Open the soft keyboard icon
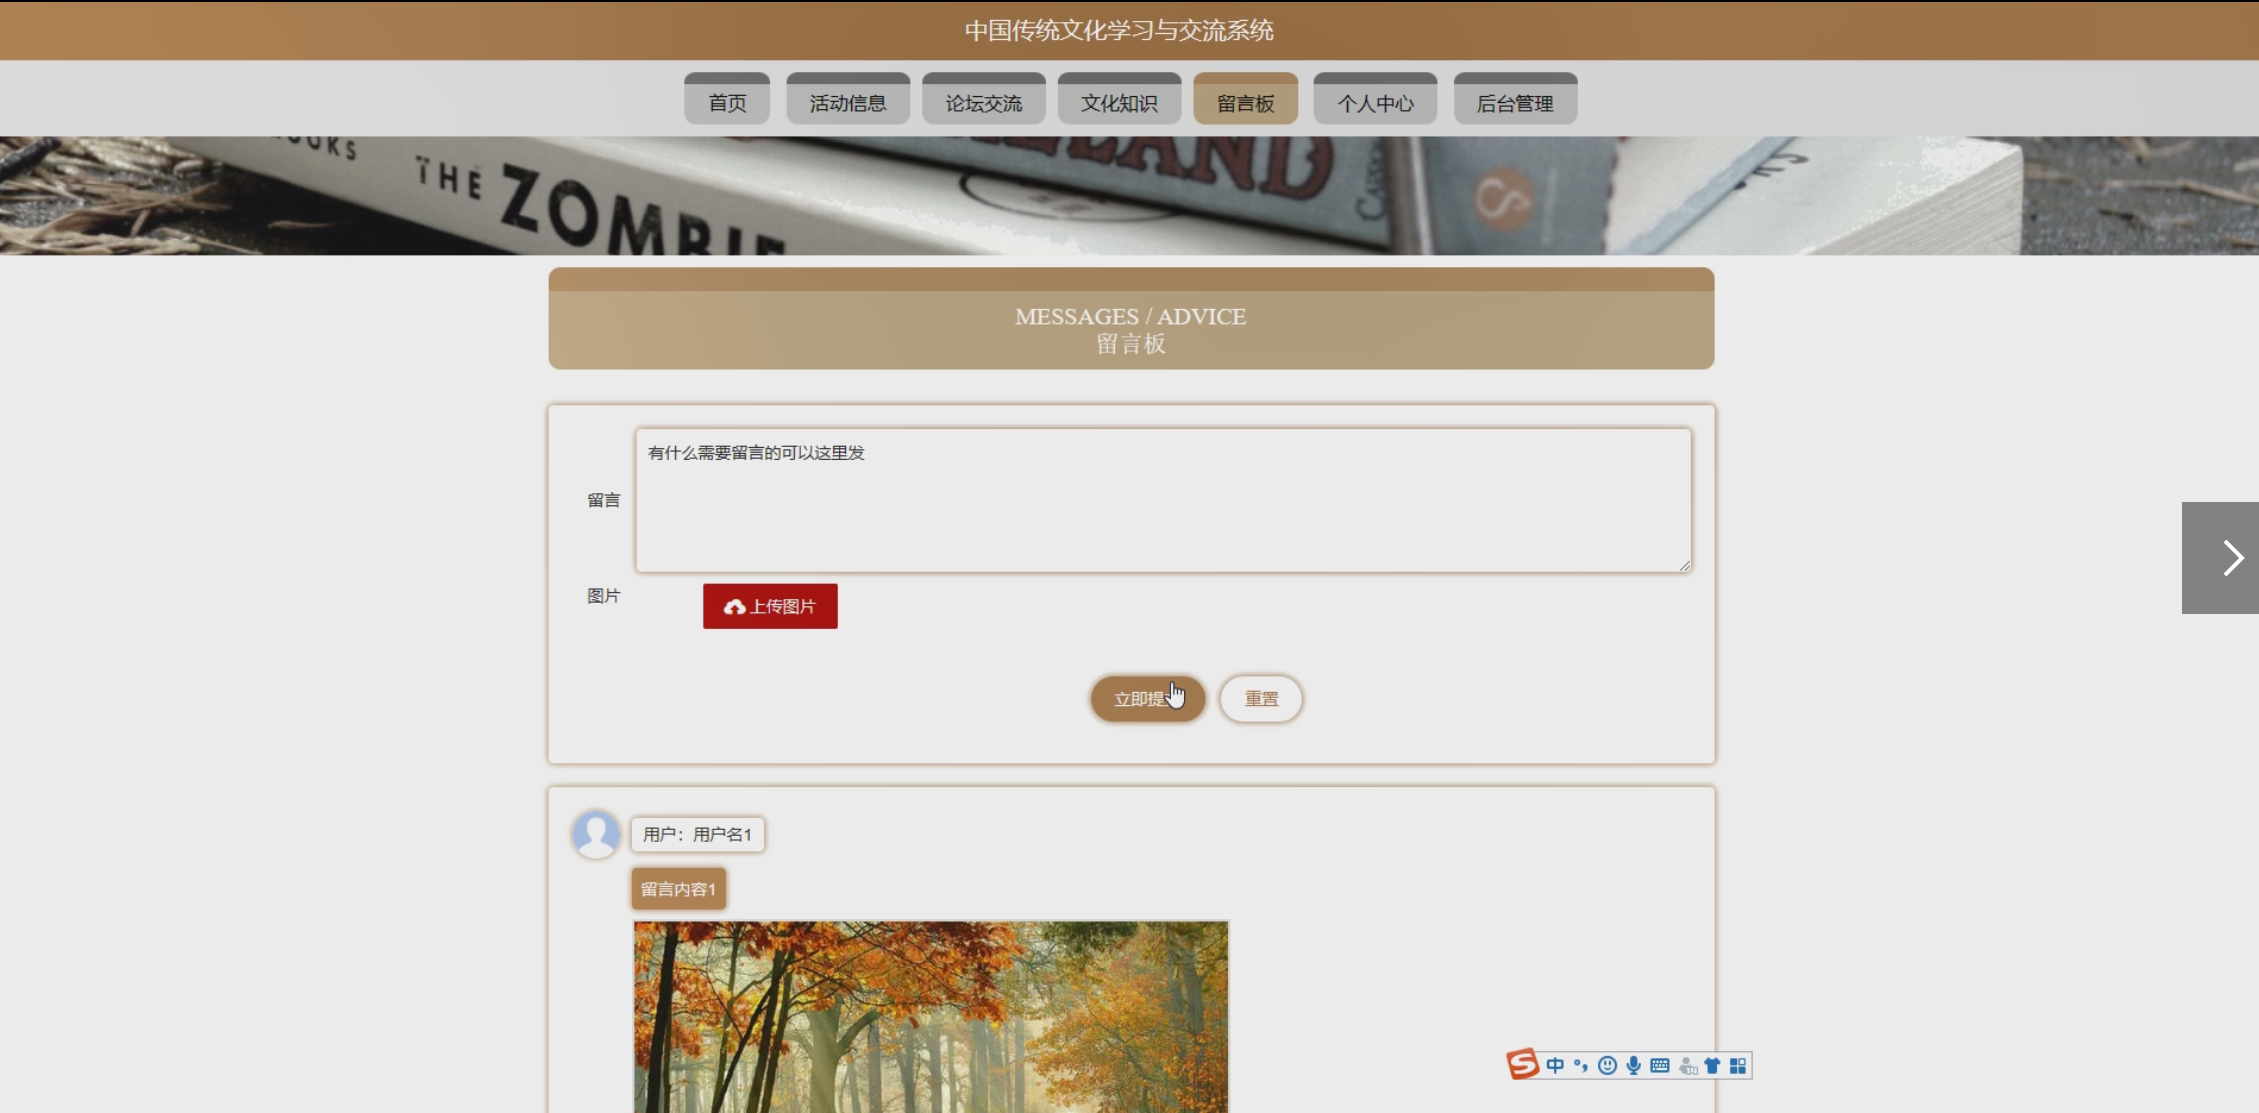The image size is (2259, 1113). (1660, 1065)
